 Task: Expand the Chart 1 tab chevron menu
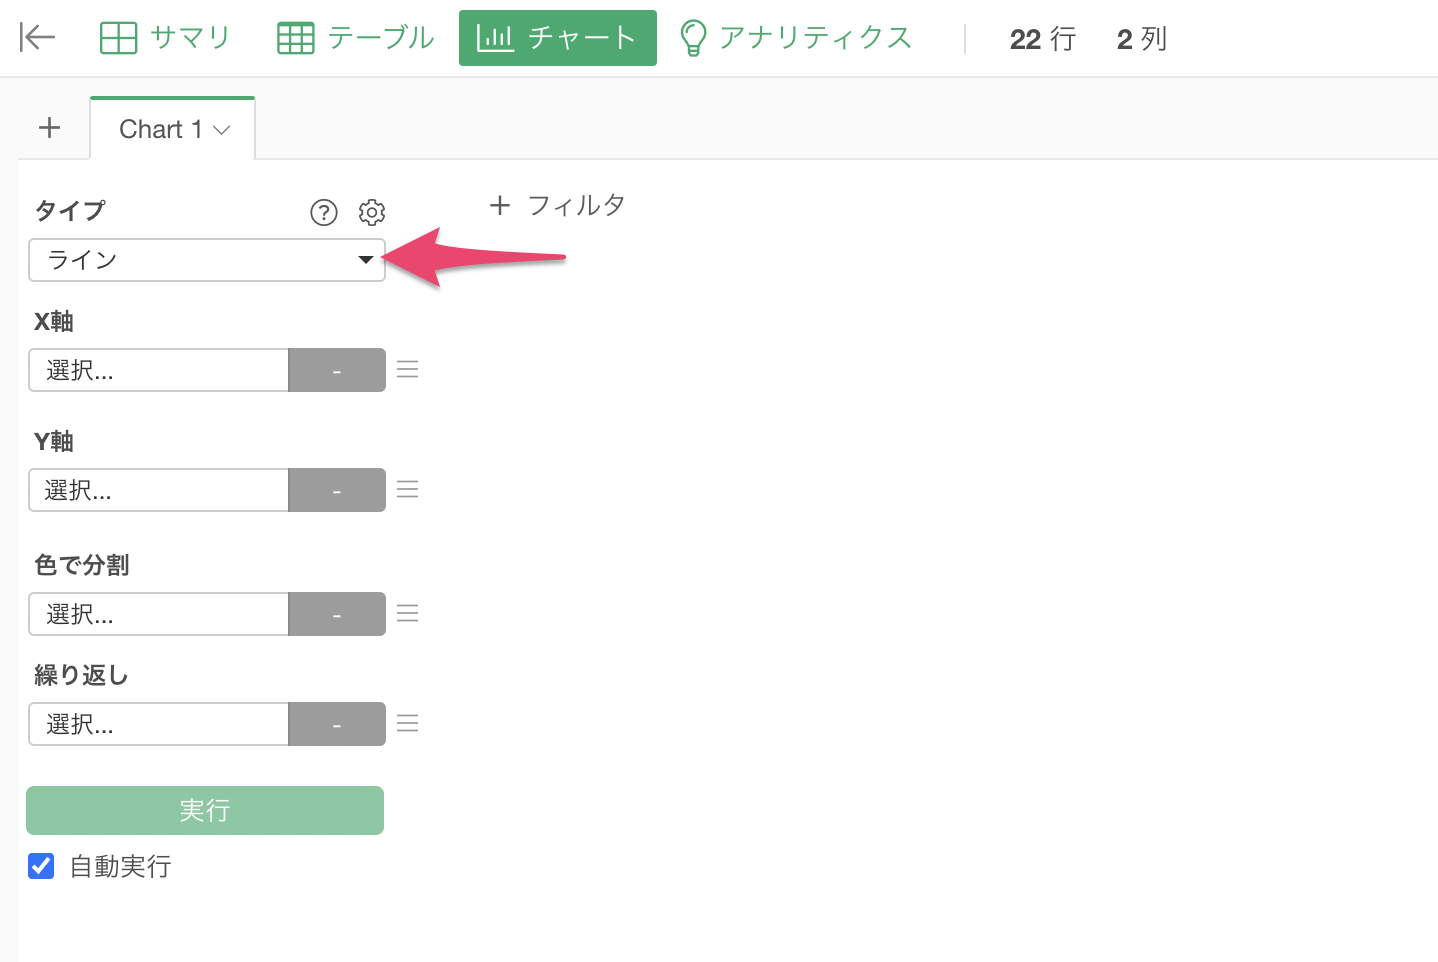point(222,130)
